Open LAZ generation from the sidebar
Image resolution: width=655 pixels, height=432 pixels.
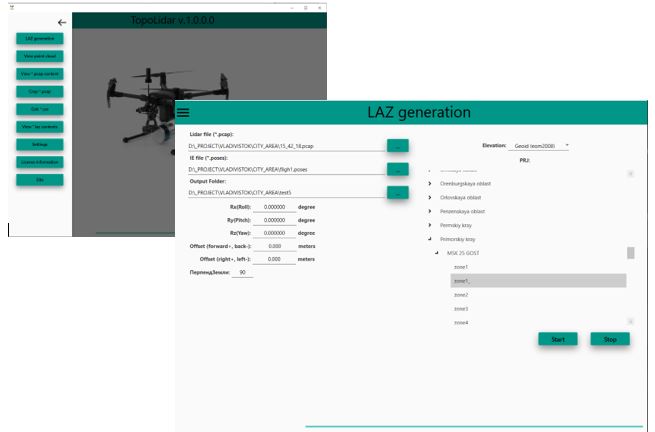click(x=40, y=38)
